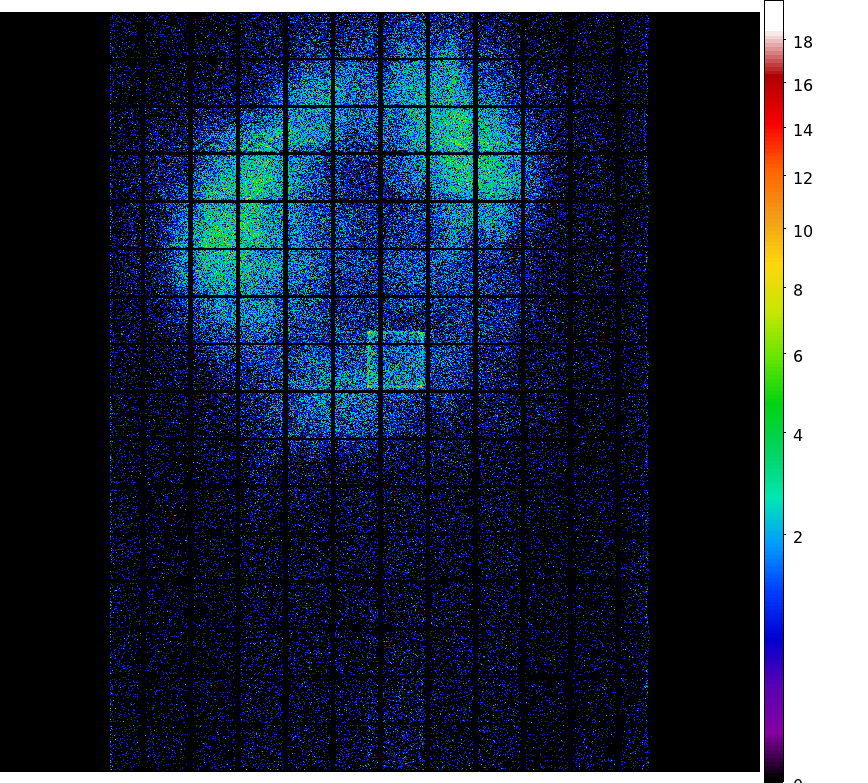Image resolution: width=868 pixels, height=783 pixels.
Task: Select the colorbar tick label 8
Action: coord(798,290)
